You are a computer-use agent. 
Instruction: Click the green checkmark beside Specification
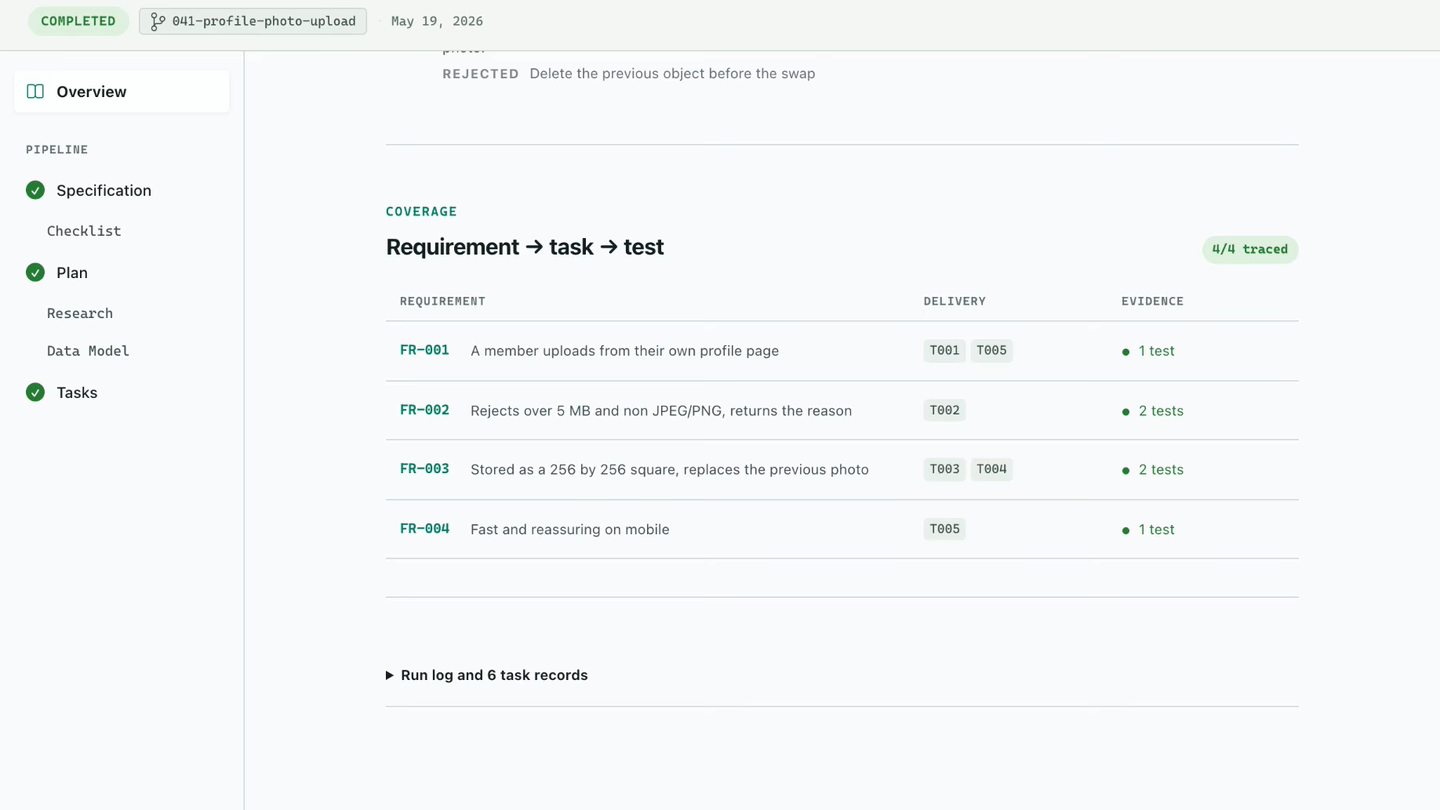[35, 190]
